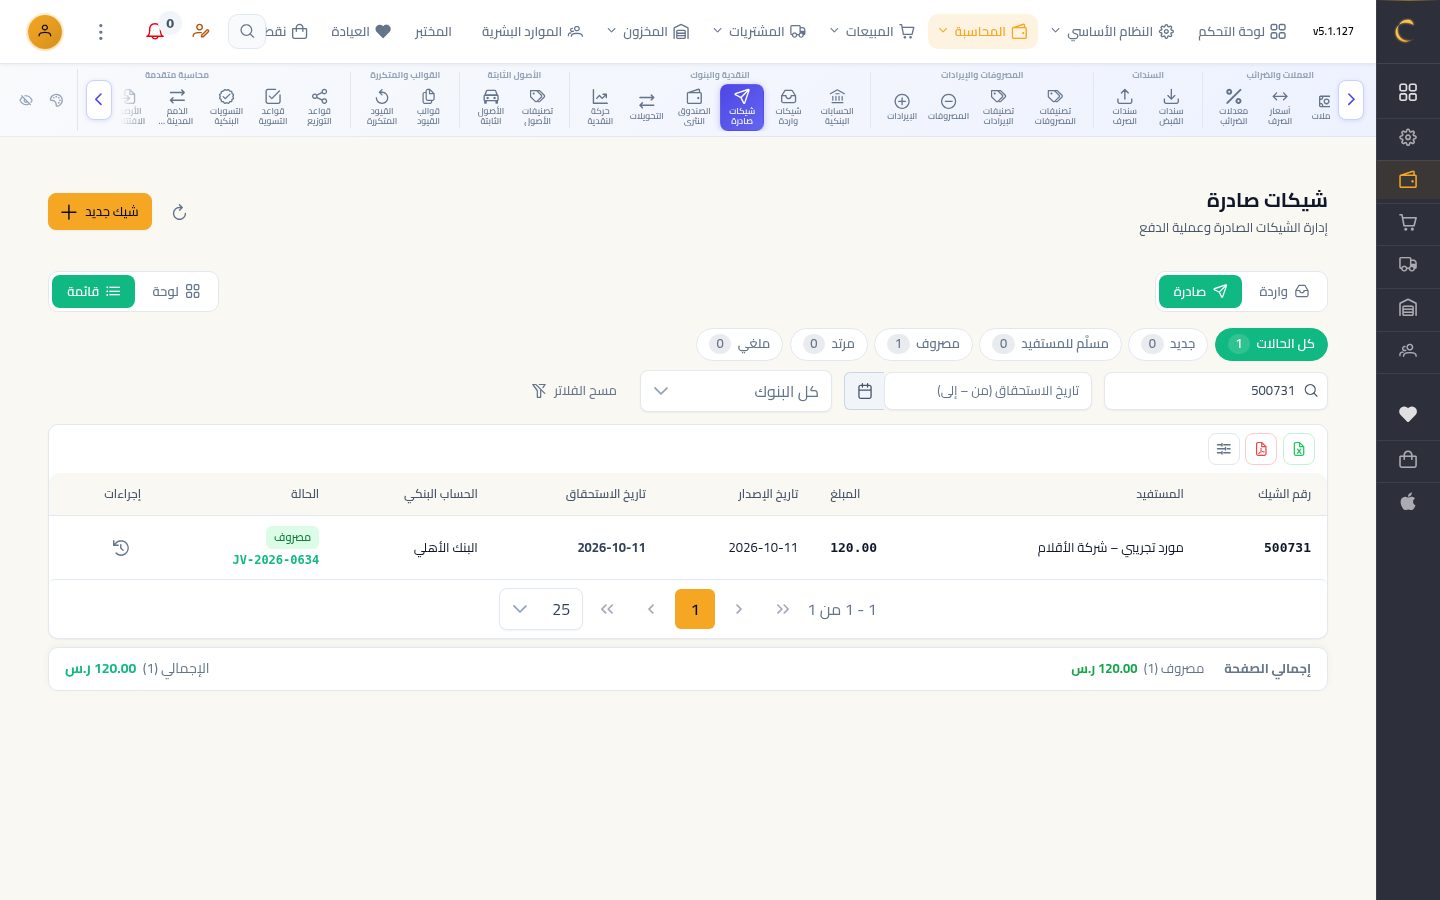Open التسويات البنكية bank reconciliations icon
Image resolution: width=1440 pixels, height=900 pixels.
pos(226,107)
